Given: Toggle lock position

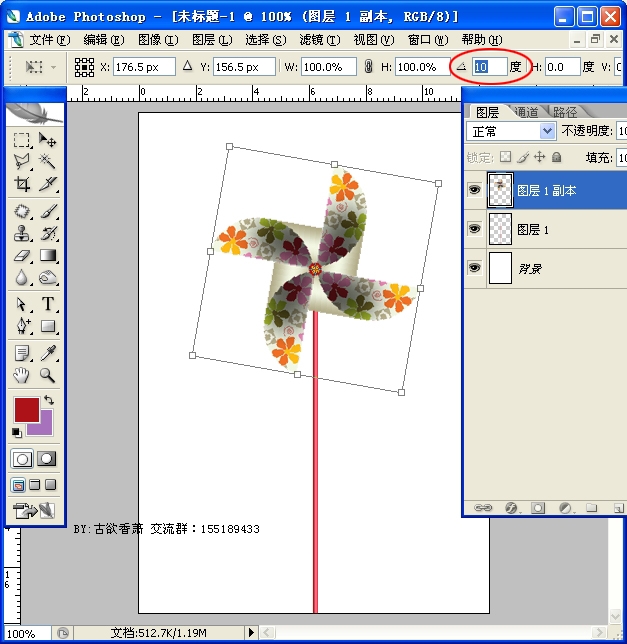Looking at the screenshot, I should (x=540, y=157).
